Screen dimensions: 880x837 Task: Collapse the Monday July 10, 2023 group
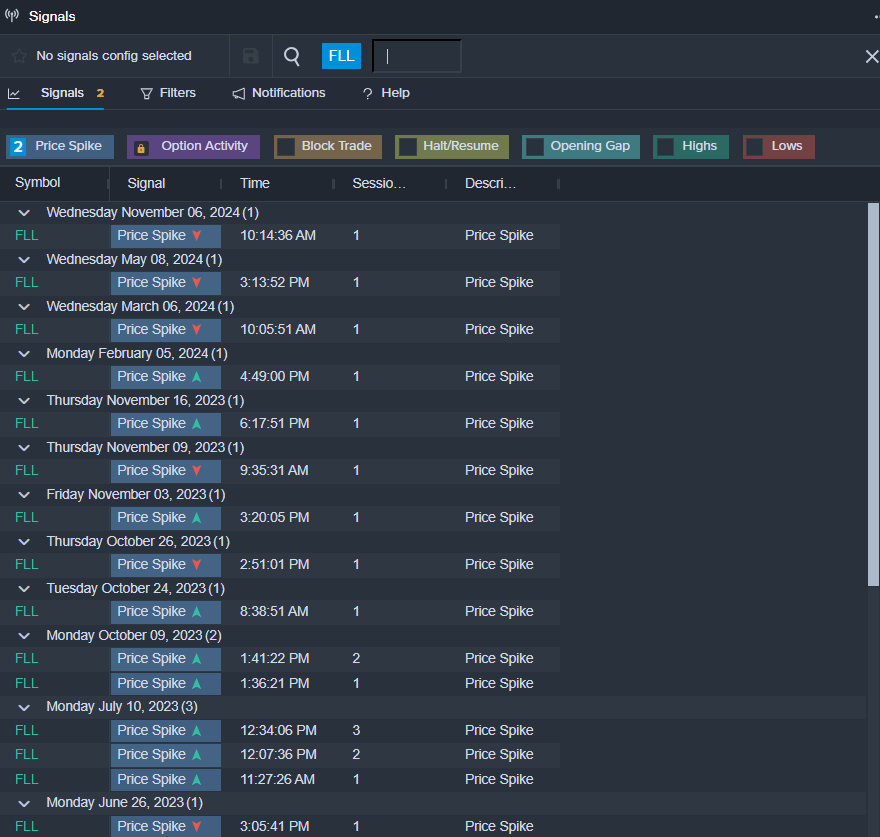(x=24, y=707)
